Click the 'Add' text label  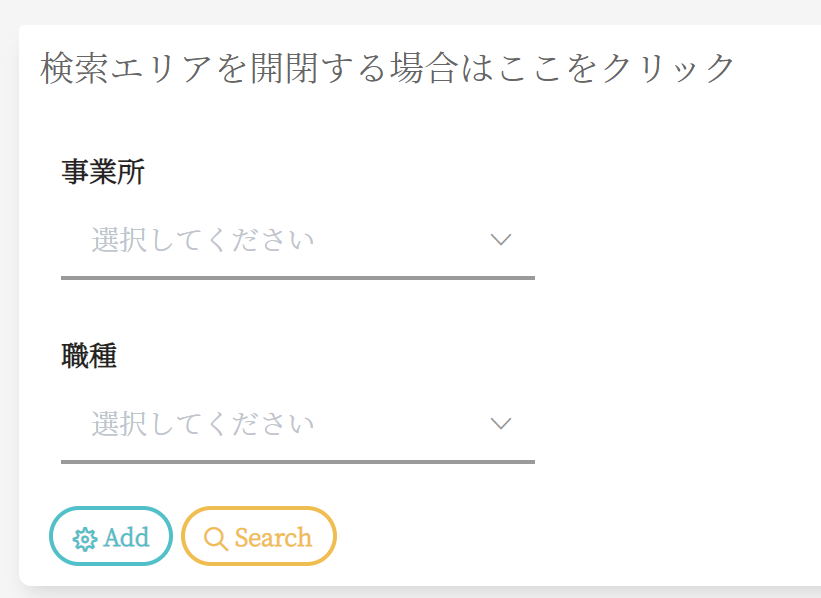(126, 538)
